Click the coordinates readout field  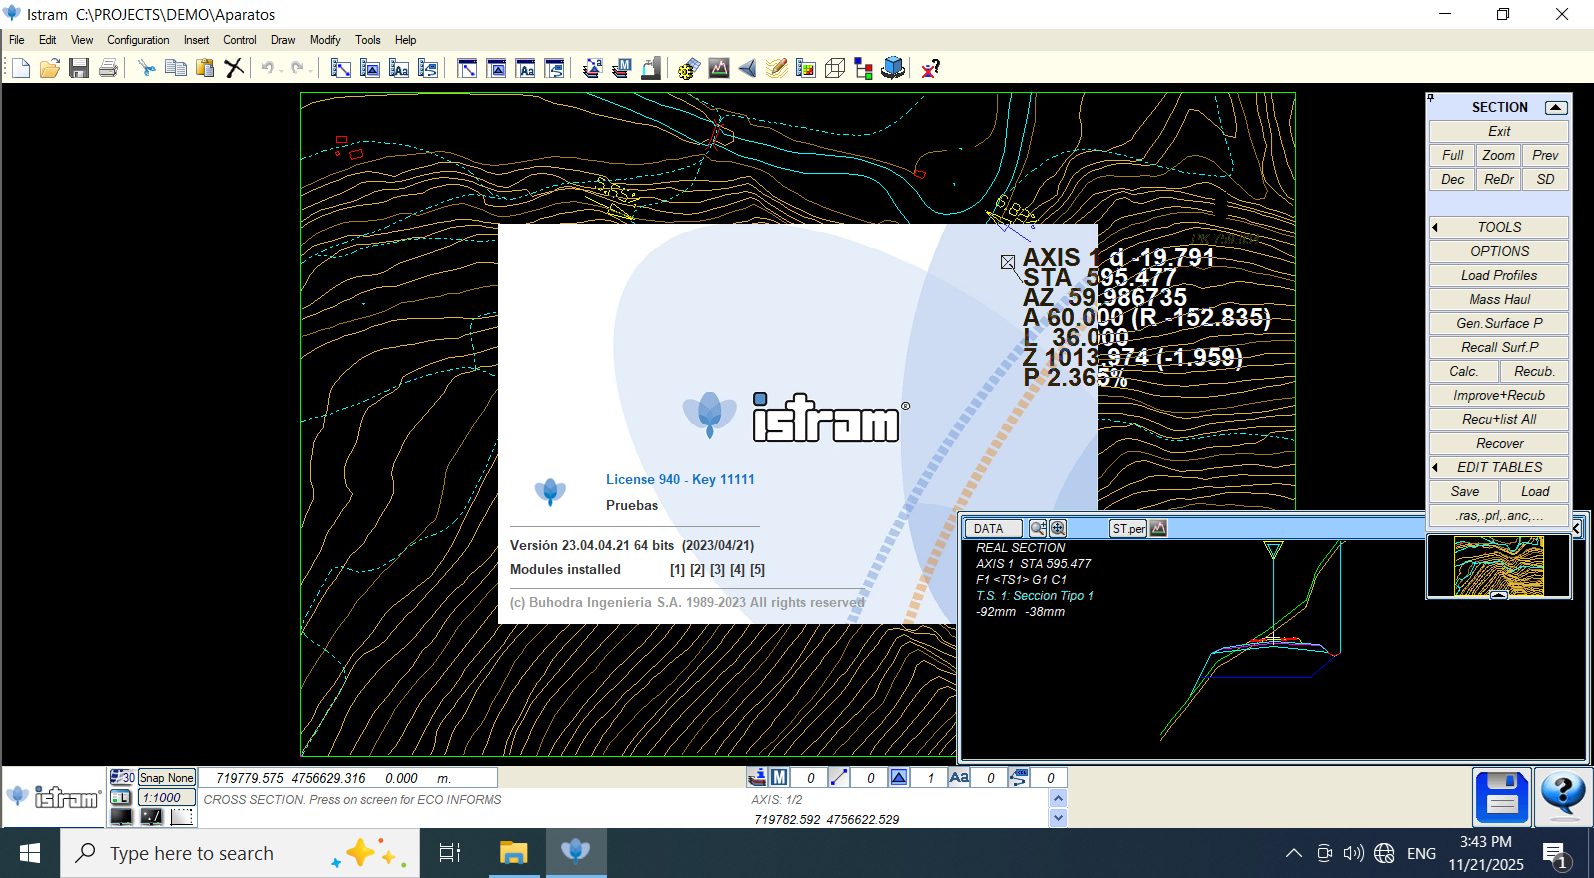348,777
